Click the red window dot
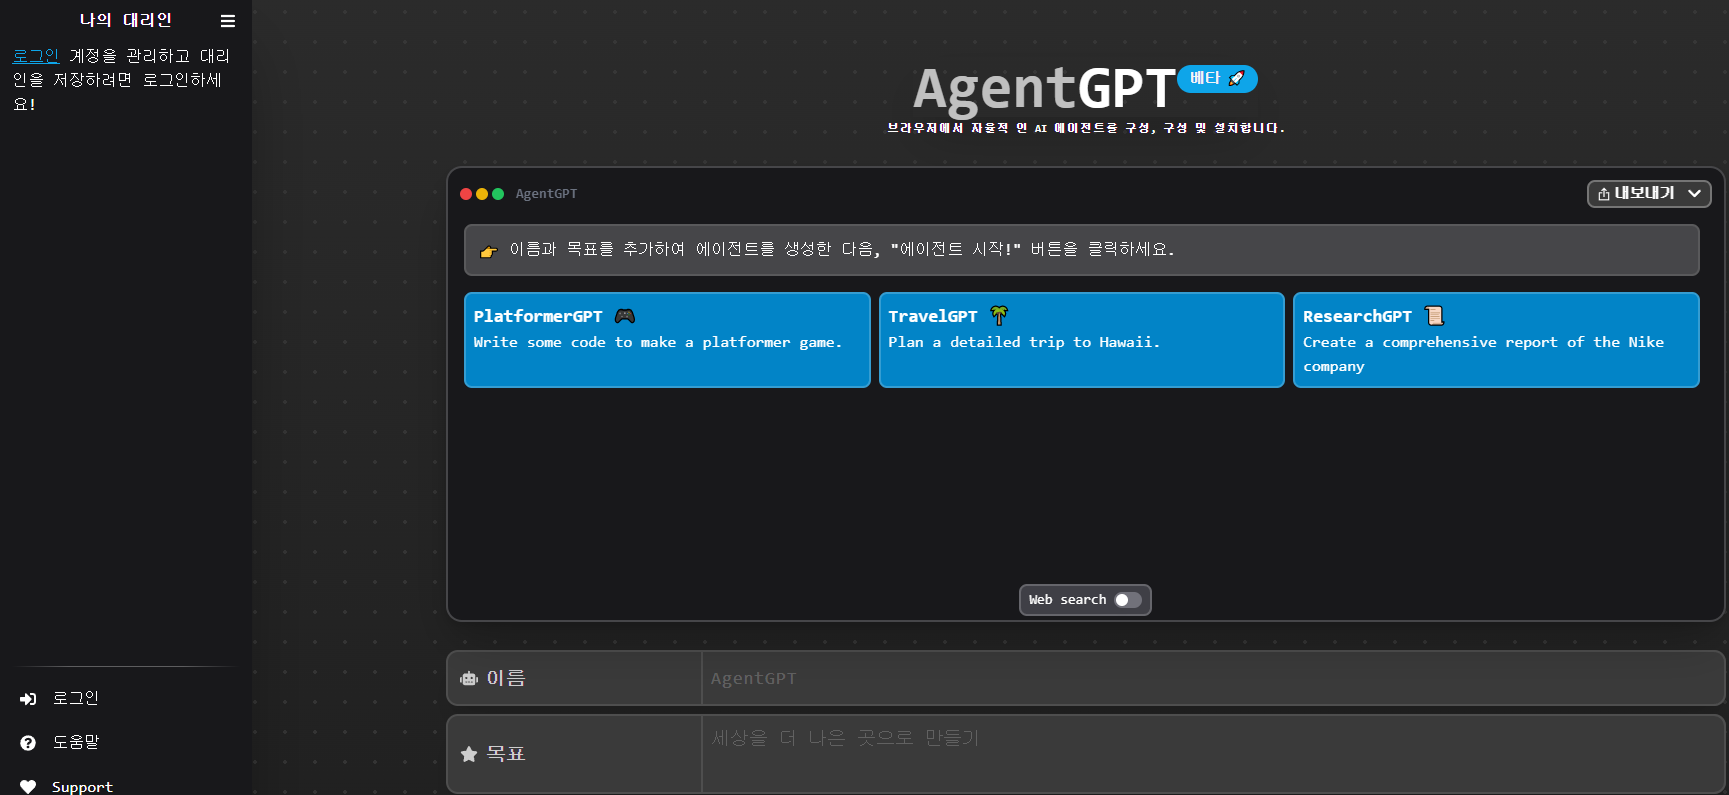The height and width of the screenshot is (795, 1729). tap(466, 194)
